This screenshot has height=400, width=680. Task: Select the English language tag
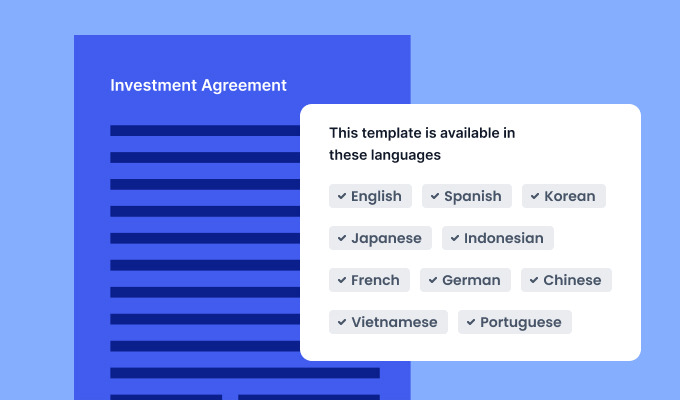[370, 196]
